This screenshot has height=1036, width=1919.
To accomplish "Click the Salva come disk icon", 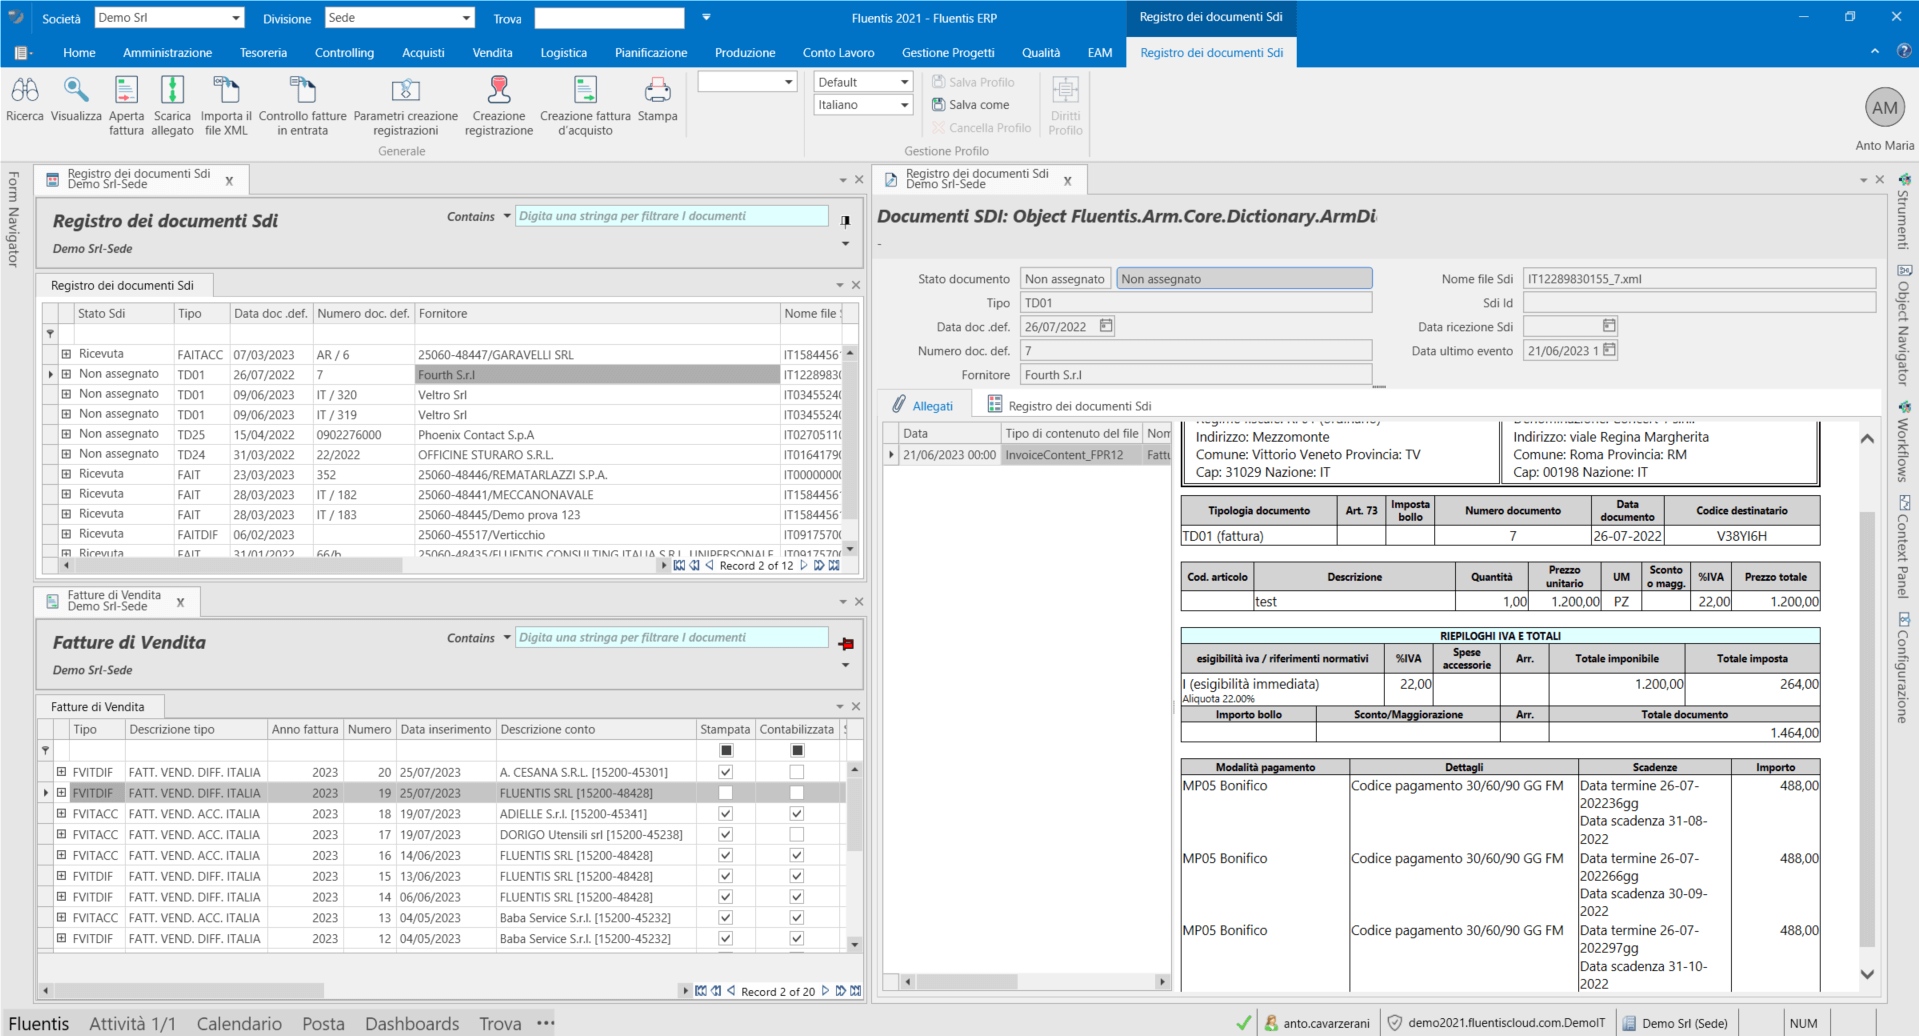I will [x=938, y=104].
